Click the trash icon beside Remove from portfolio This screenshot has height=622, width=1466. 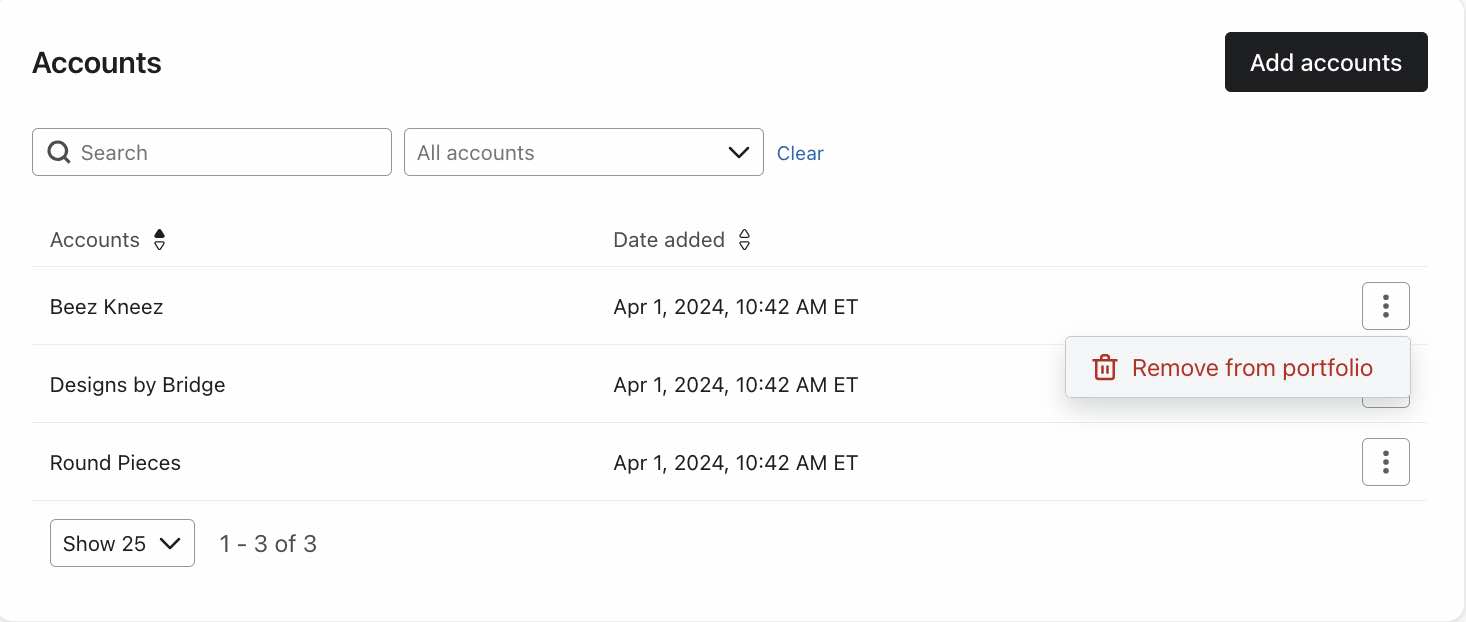pos(1104,367)
